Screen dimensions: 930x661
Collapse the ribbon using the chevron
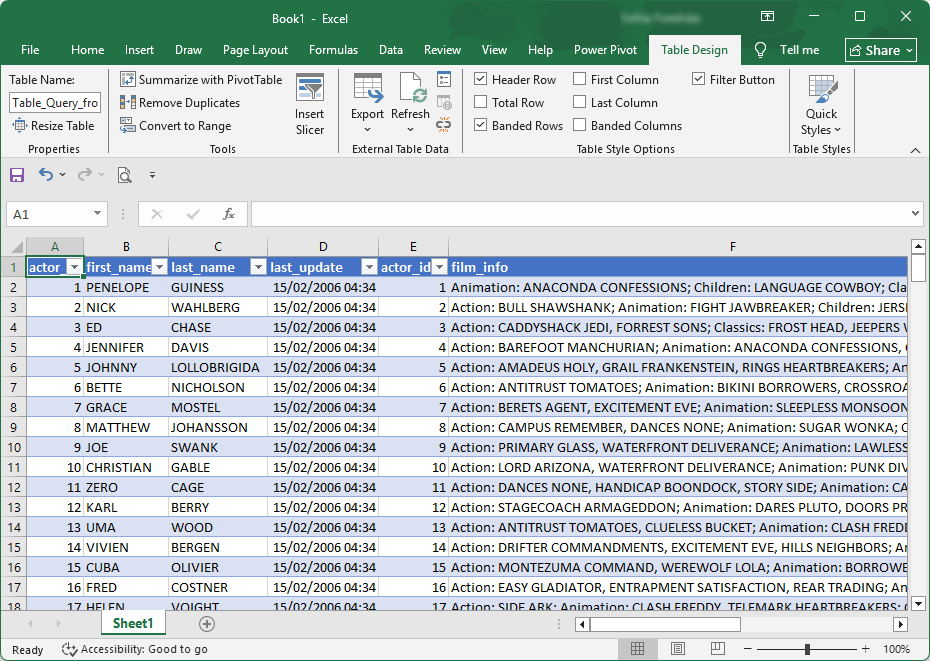(x=916, y=149)
